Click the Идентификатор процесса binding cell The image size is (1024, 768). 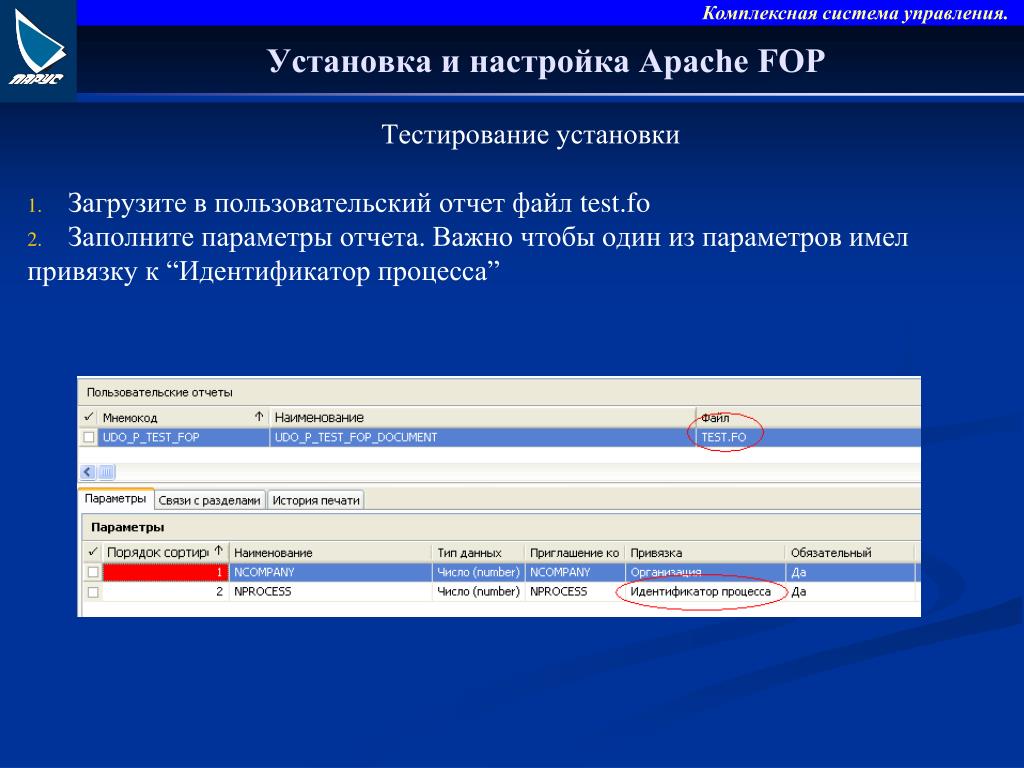pyautogui.click(x=705, y=592)
